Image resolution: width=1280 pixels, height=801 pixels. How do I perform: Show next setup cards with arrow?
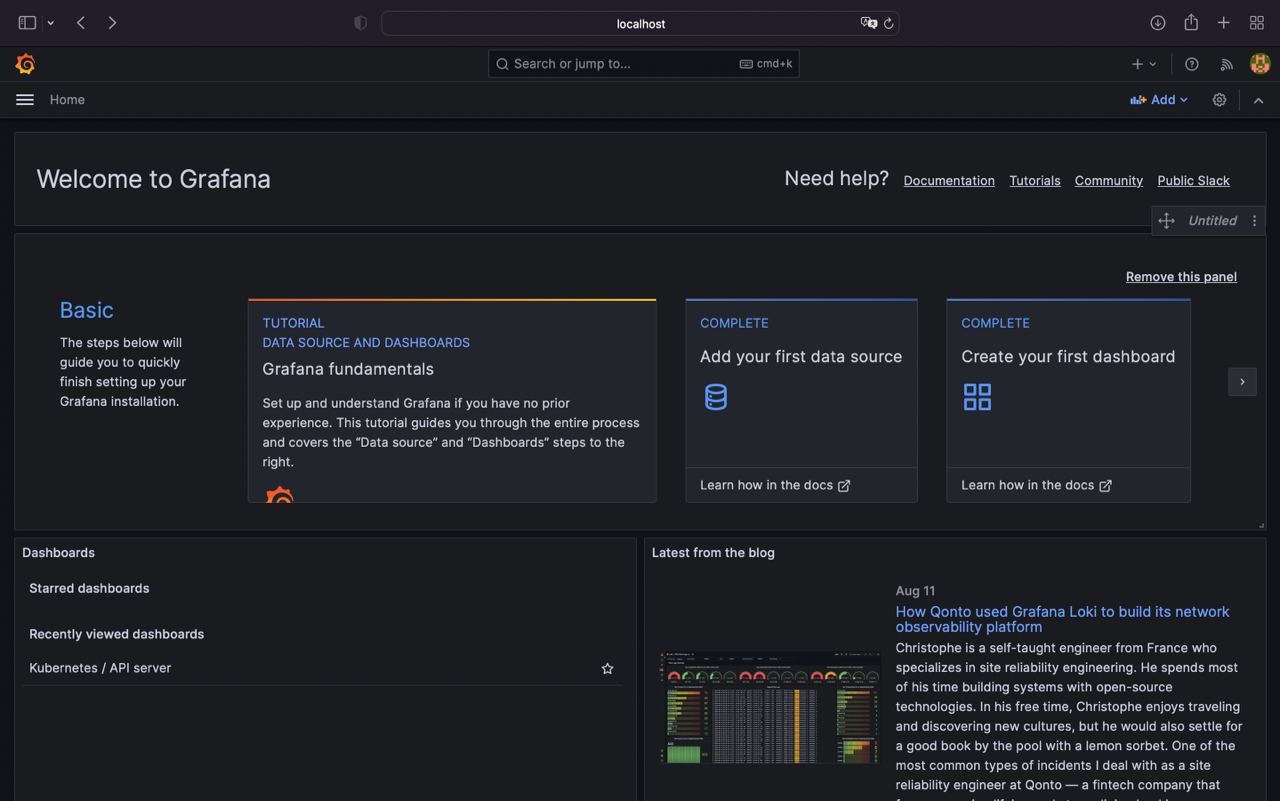coord(1242,382)
